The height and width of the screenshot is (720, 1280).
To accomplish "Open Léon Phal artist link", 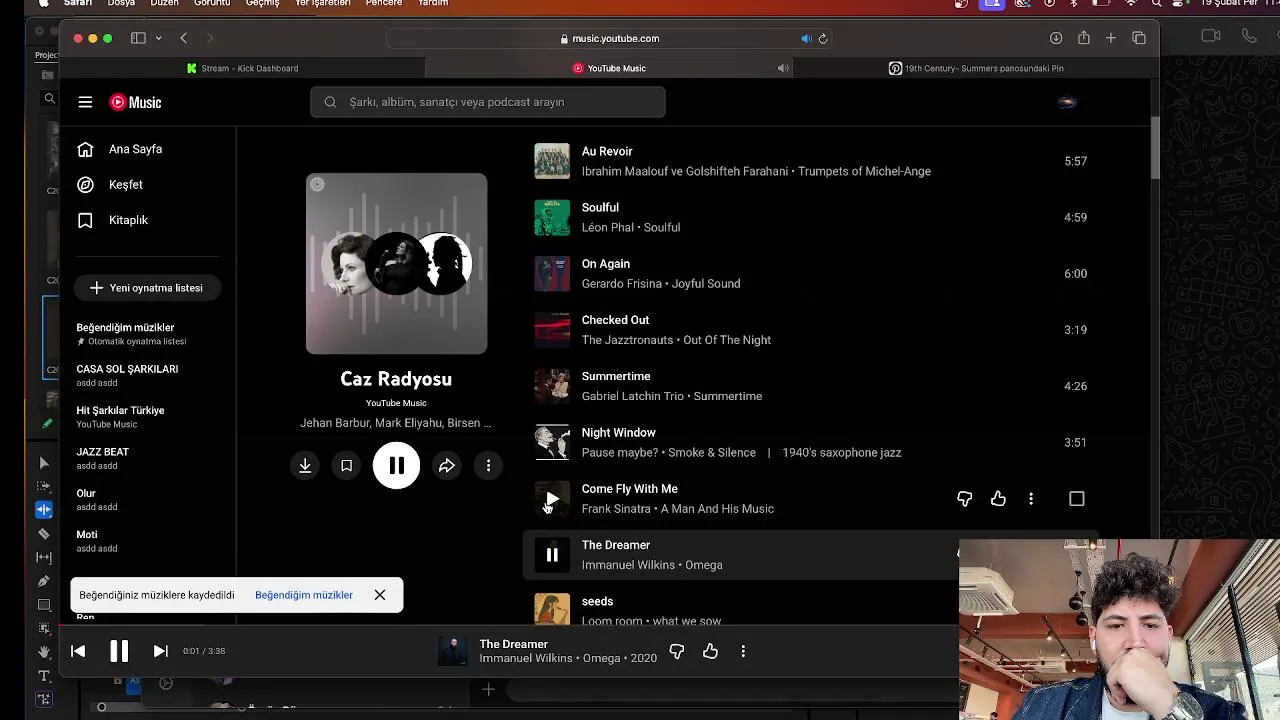I will [x=608, y=227].
